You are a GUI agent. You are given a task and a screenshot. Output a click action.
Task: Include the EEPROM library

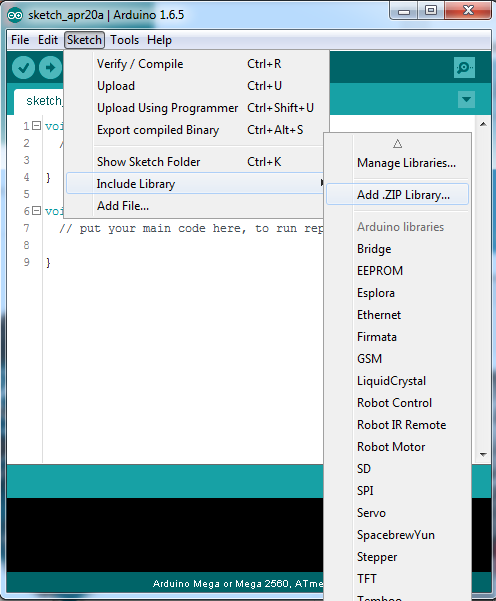(x=397, y=271)
